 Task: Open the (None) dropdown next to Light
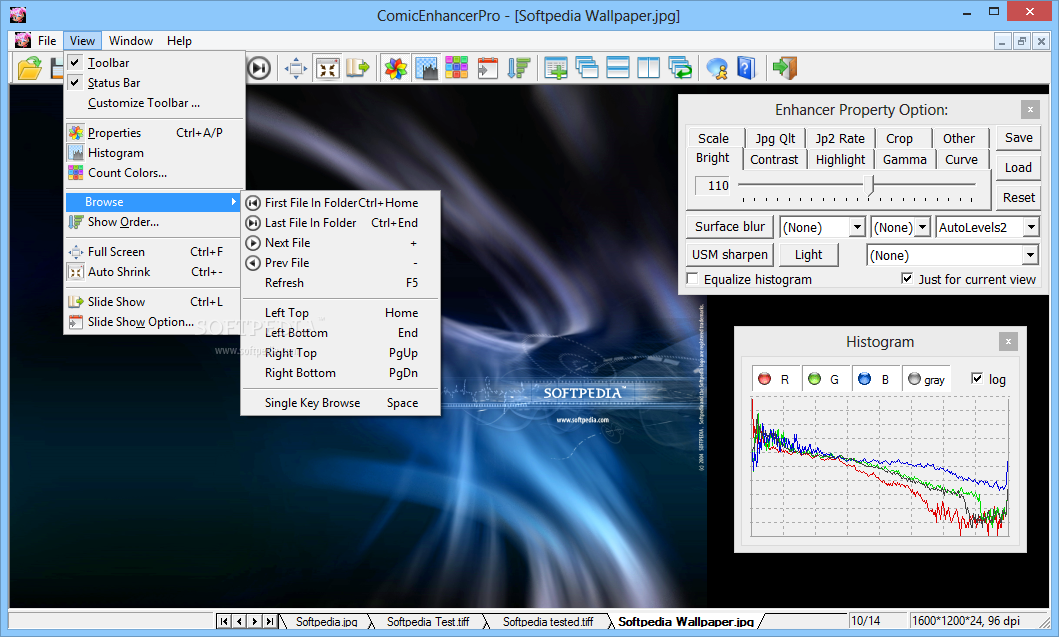(1029, 255)
